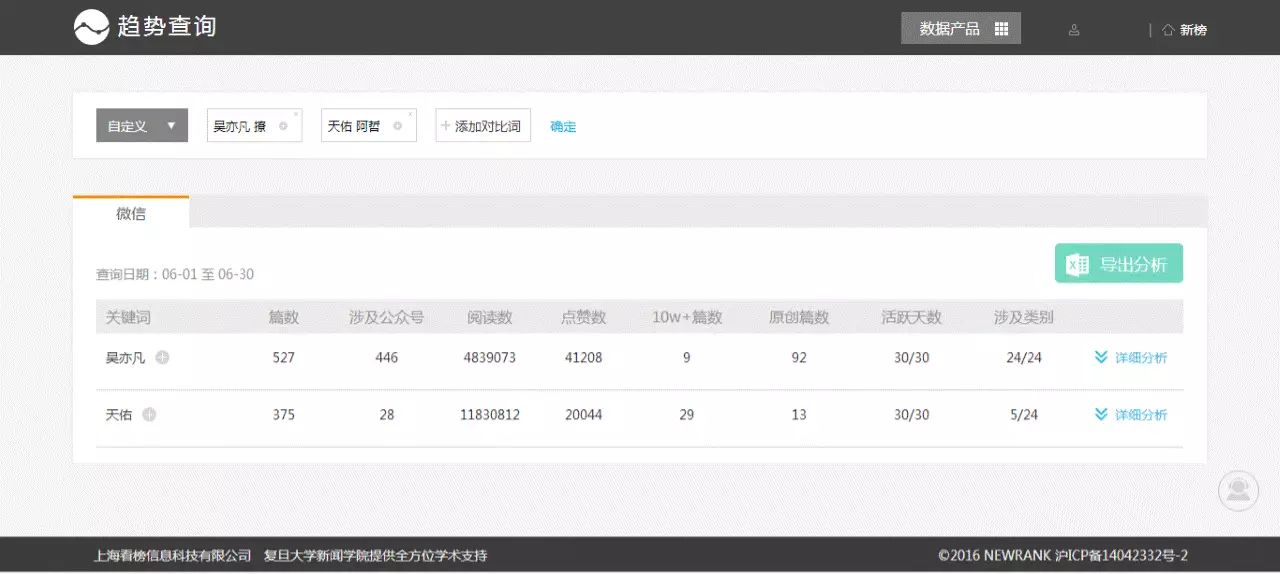Click the plus circle next to 吴亦凡 row
The image size is (1280, 574).
pos(162,357)
